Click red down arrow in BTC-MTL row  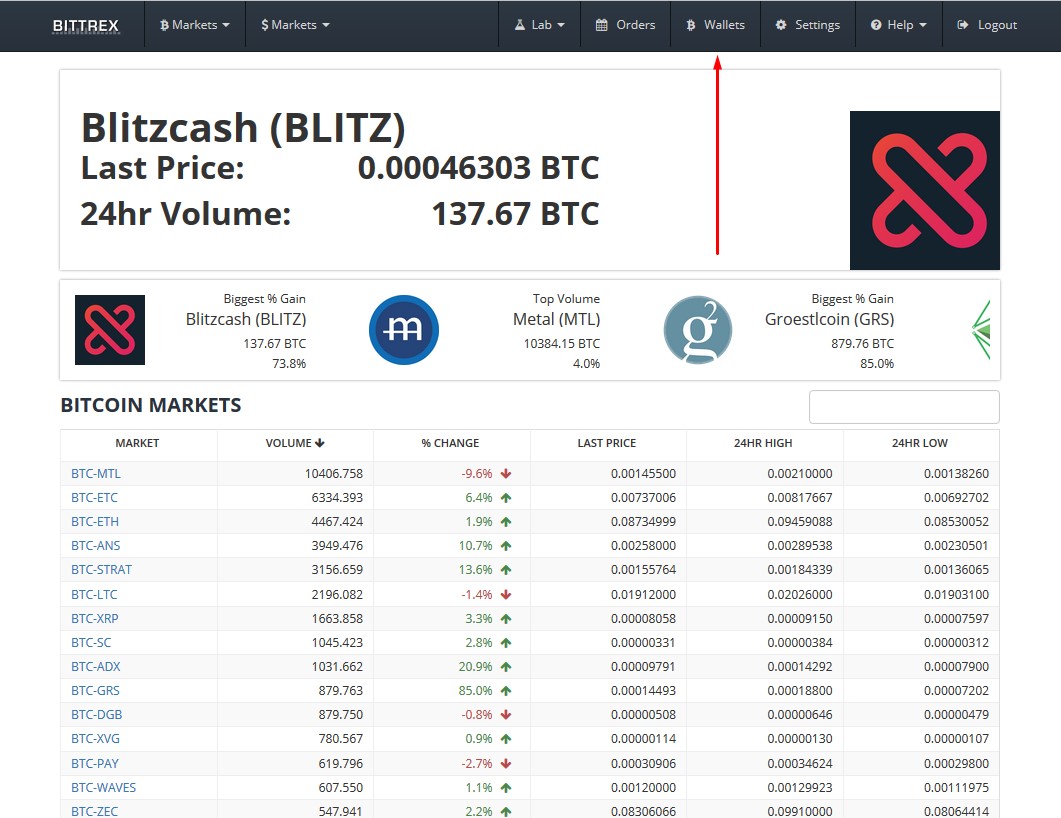coord(505,474)
